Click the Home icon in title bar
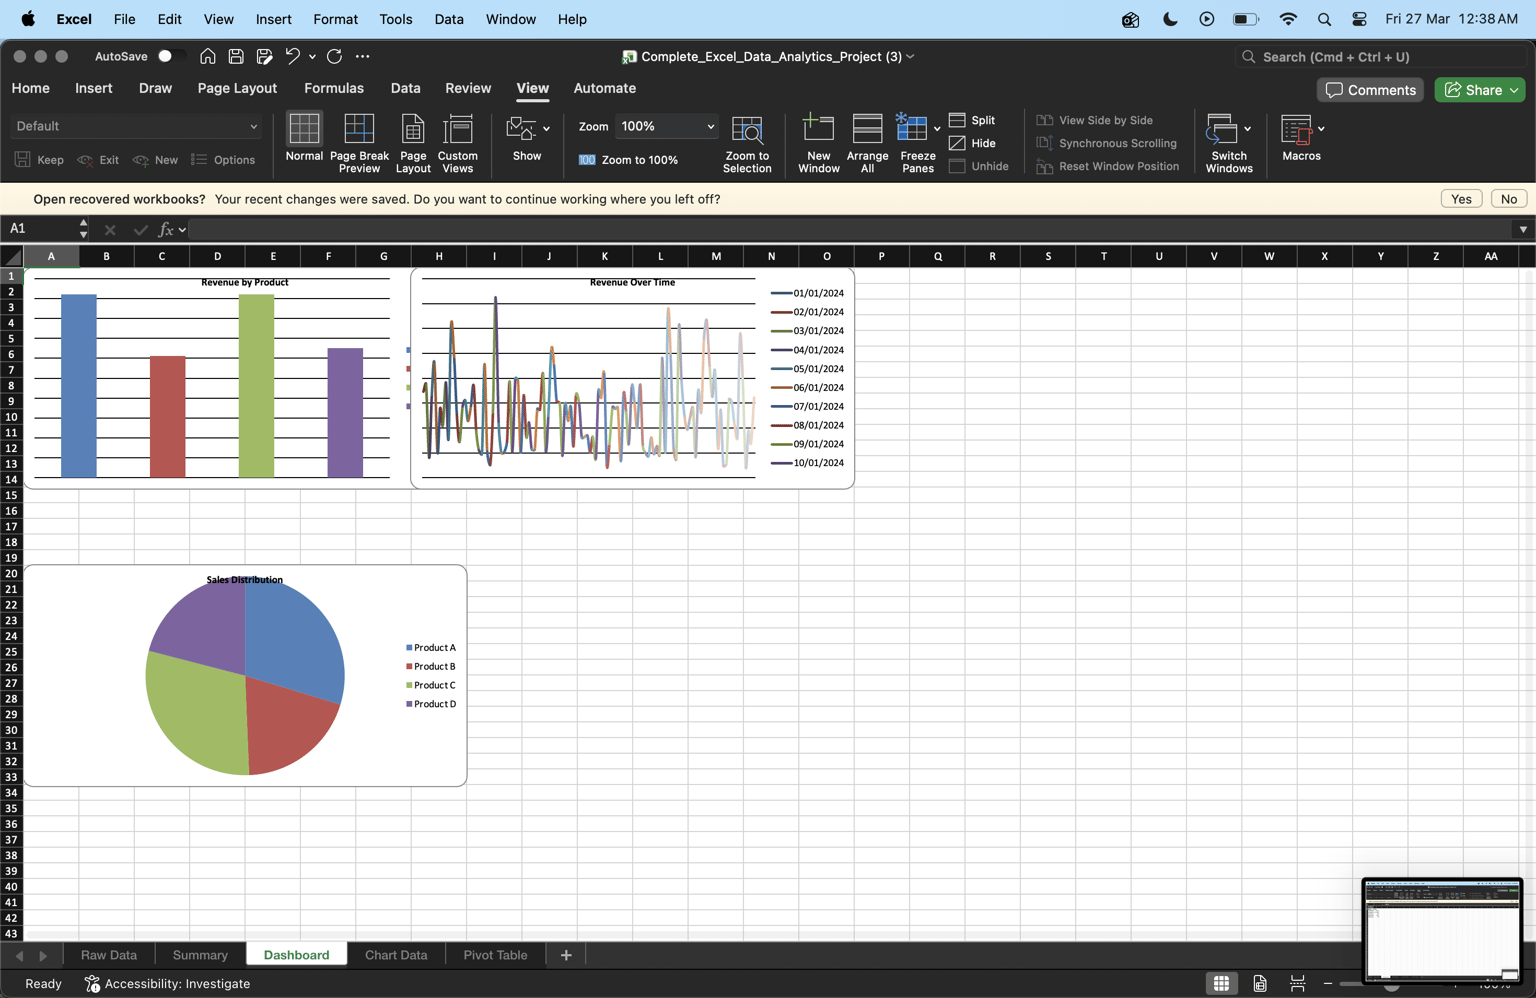The image size is (1536, 998). click(x=207, y=57)
